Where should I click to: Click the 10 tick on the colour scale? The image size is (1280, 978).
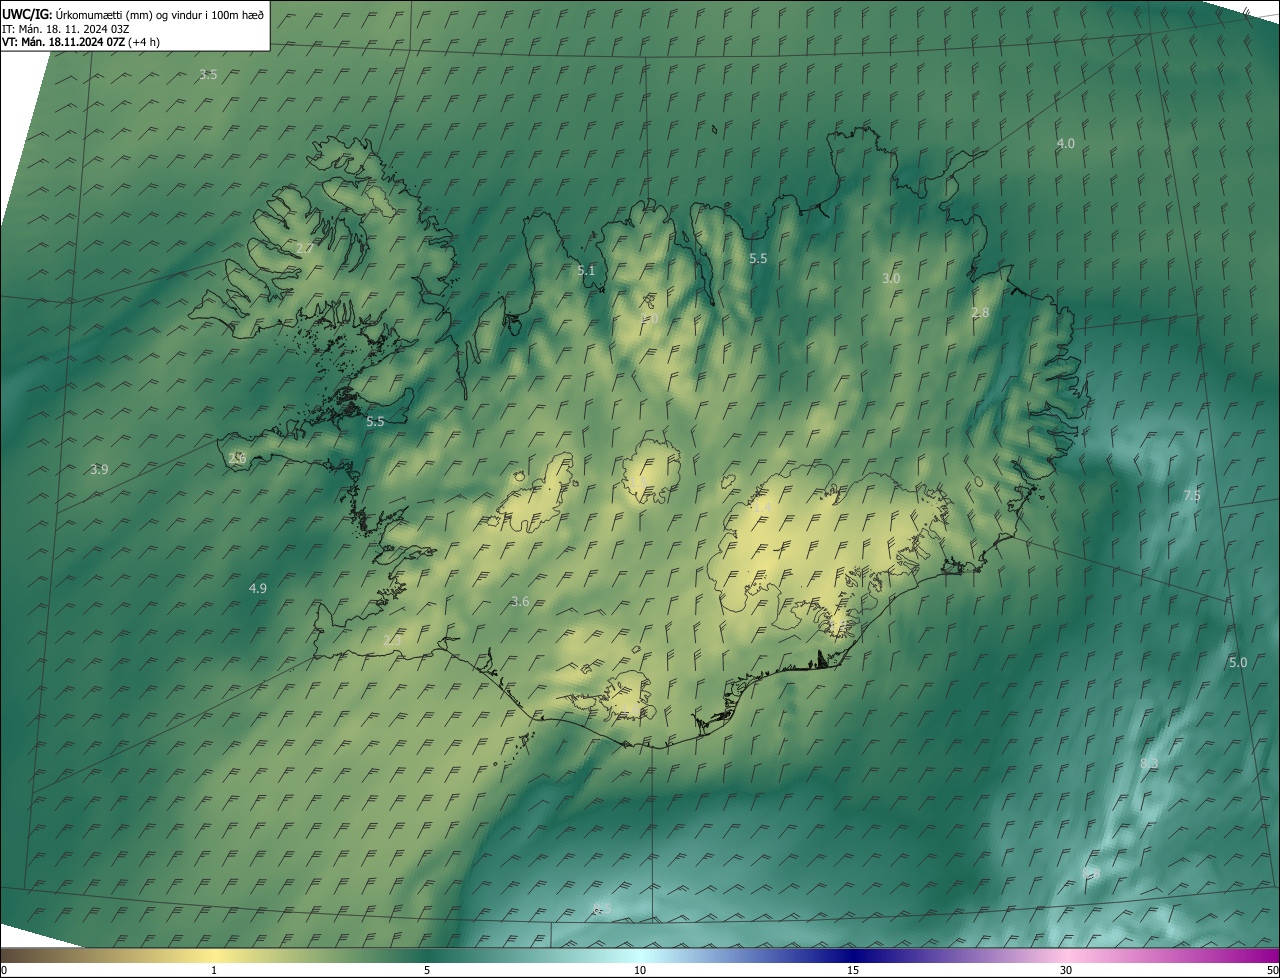pos(640,970)
